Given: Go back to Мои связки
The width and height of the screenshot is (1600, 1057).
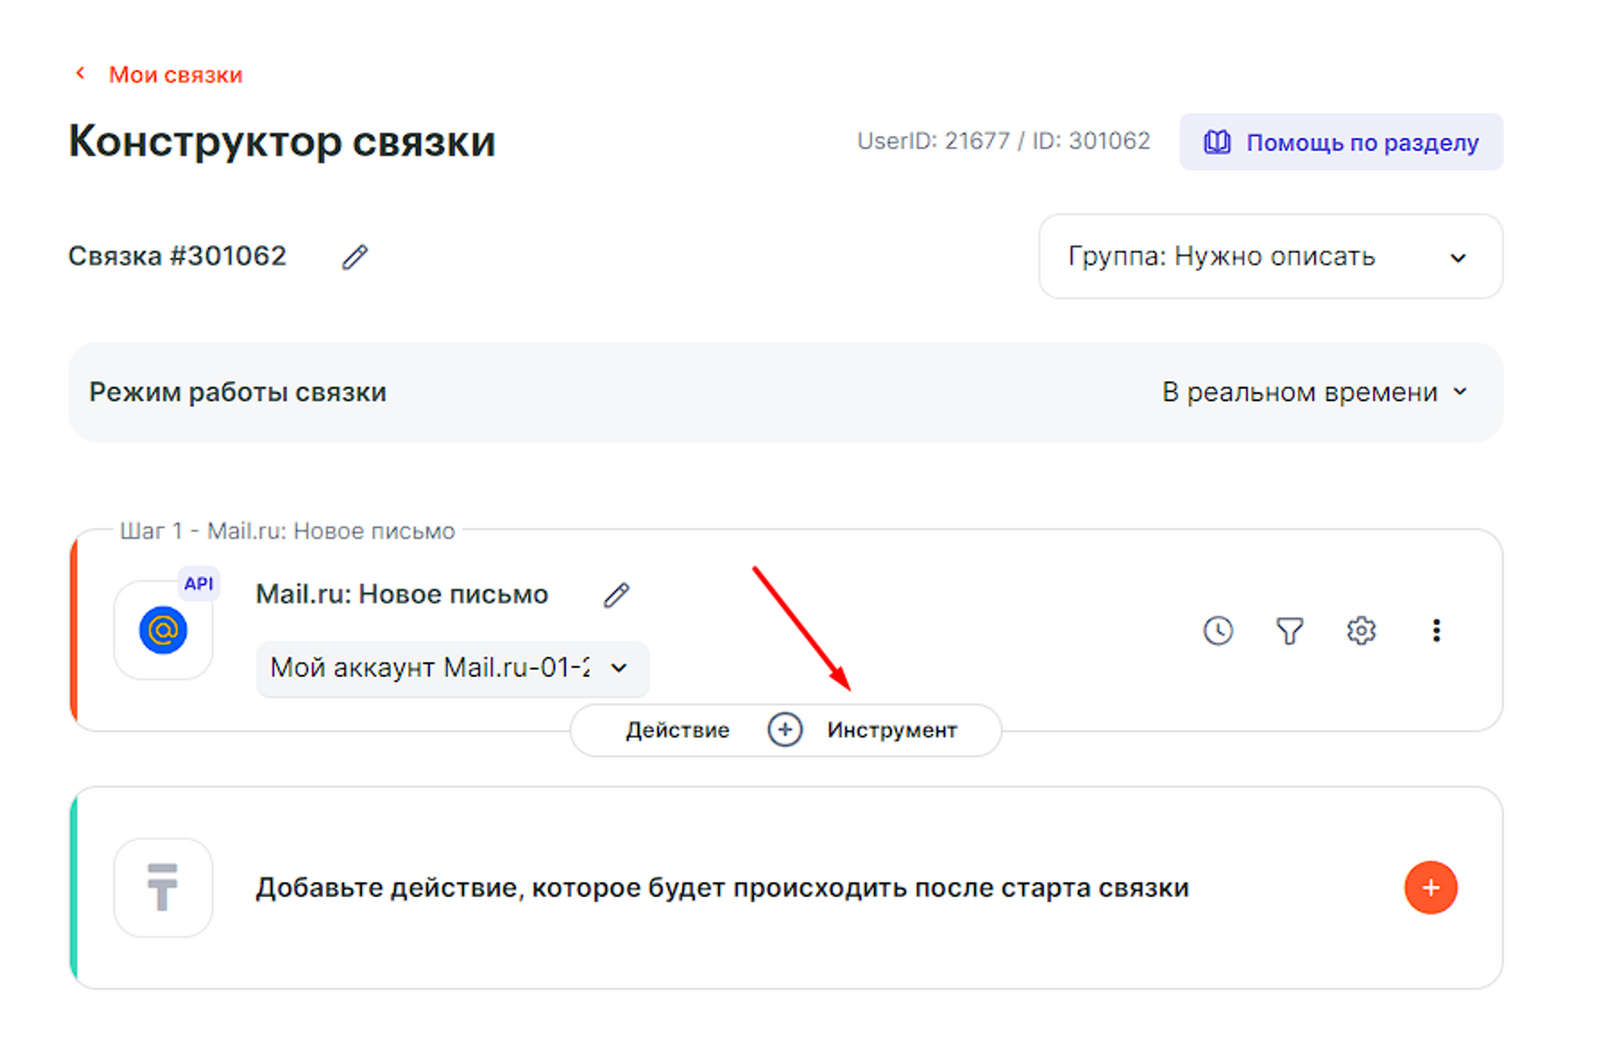Looking at the screenshot, I should (x=175, y=75).
